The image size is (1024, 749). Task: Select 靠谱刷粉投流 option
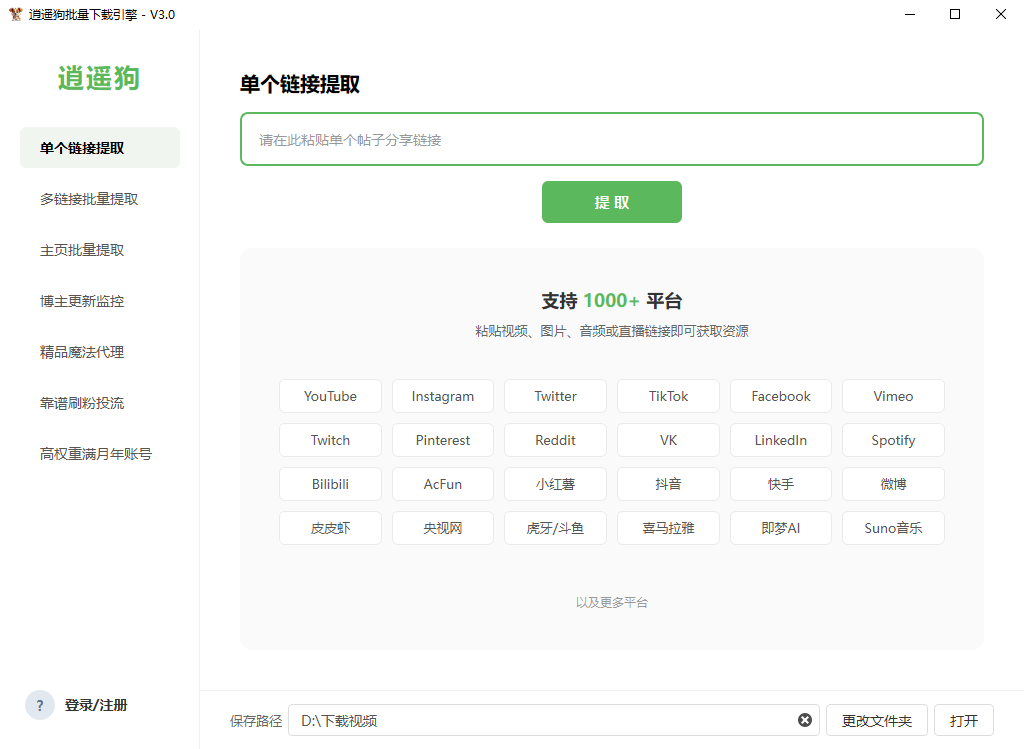[85, 402]
